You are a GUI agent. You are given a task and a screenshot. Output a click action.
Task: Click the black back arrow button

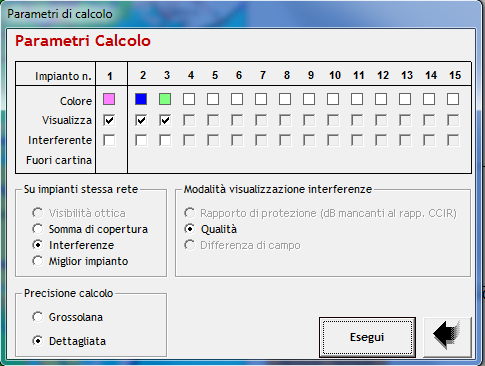coord(447,337)
